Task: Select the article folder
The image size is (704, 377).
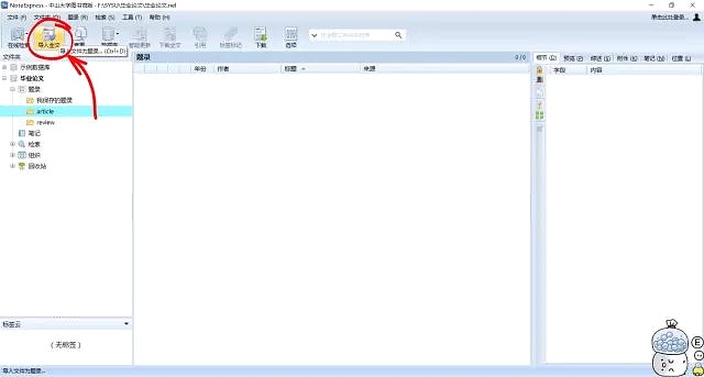Action: point(45,111)
